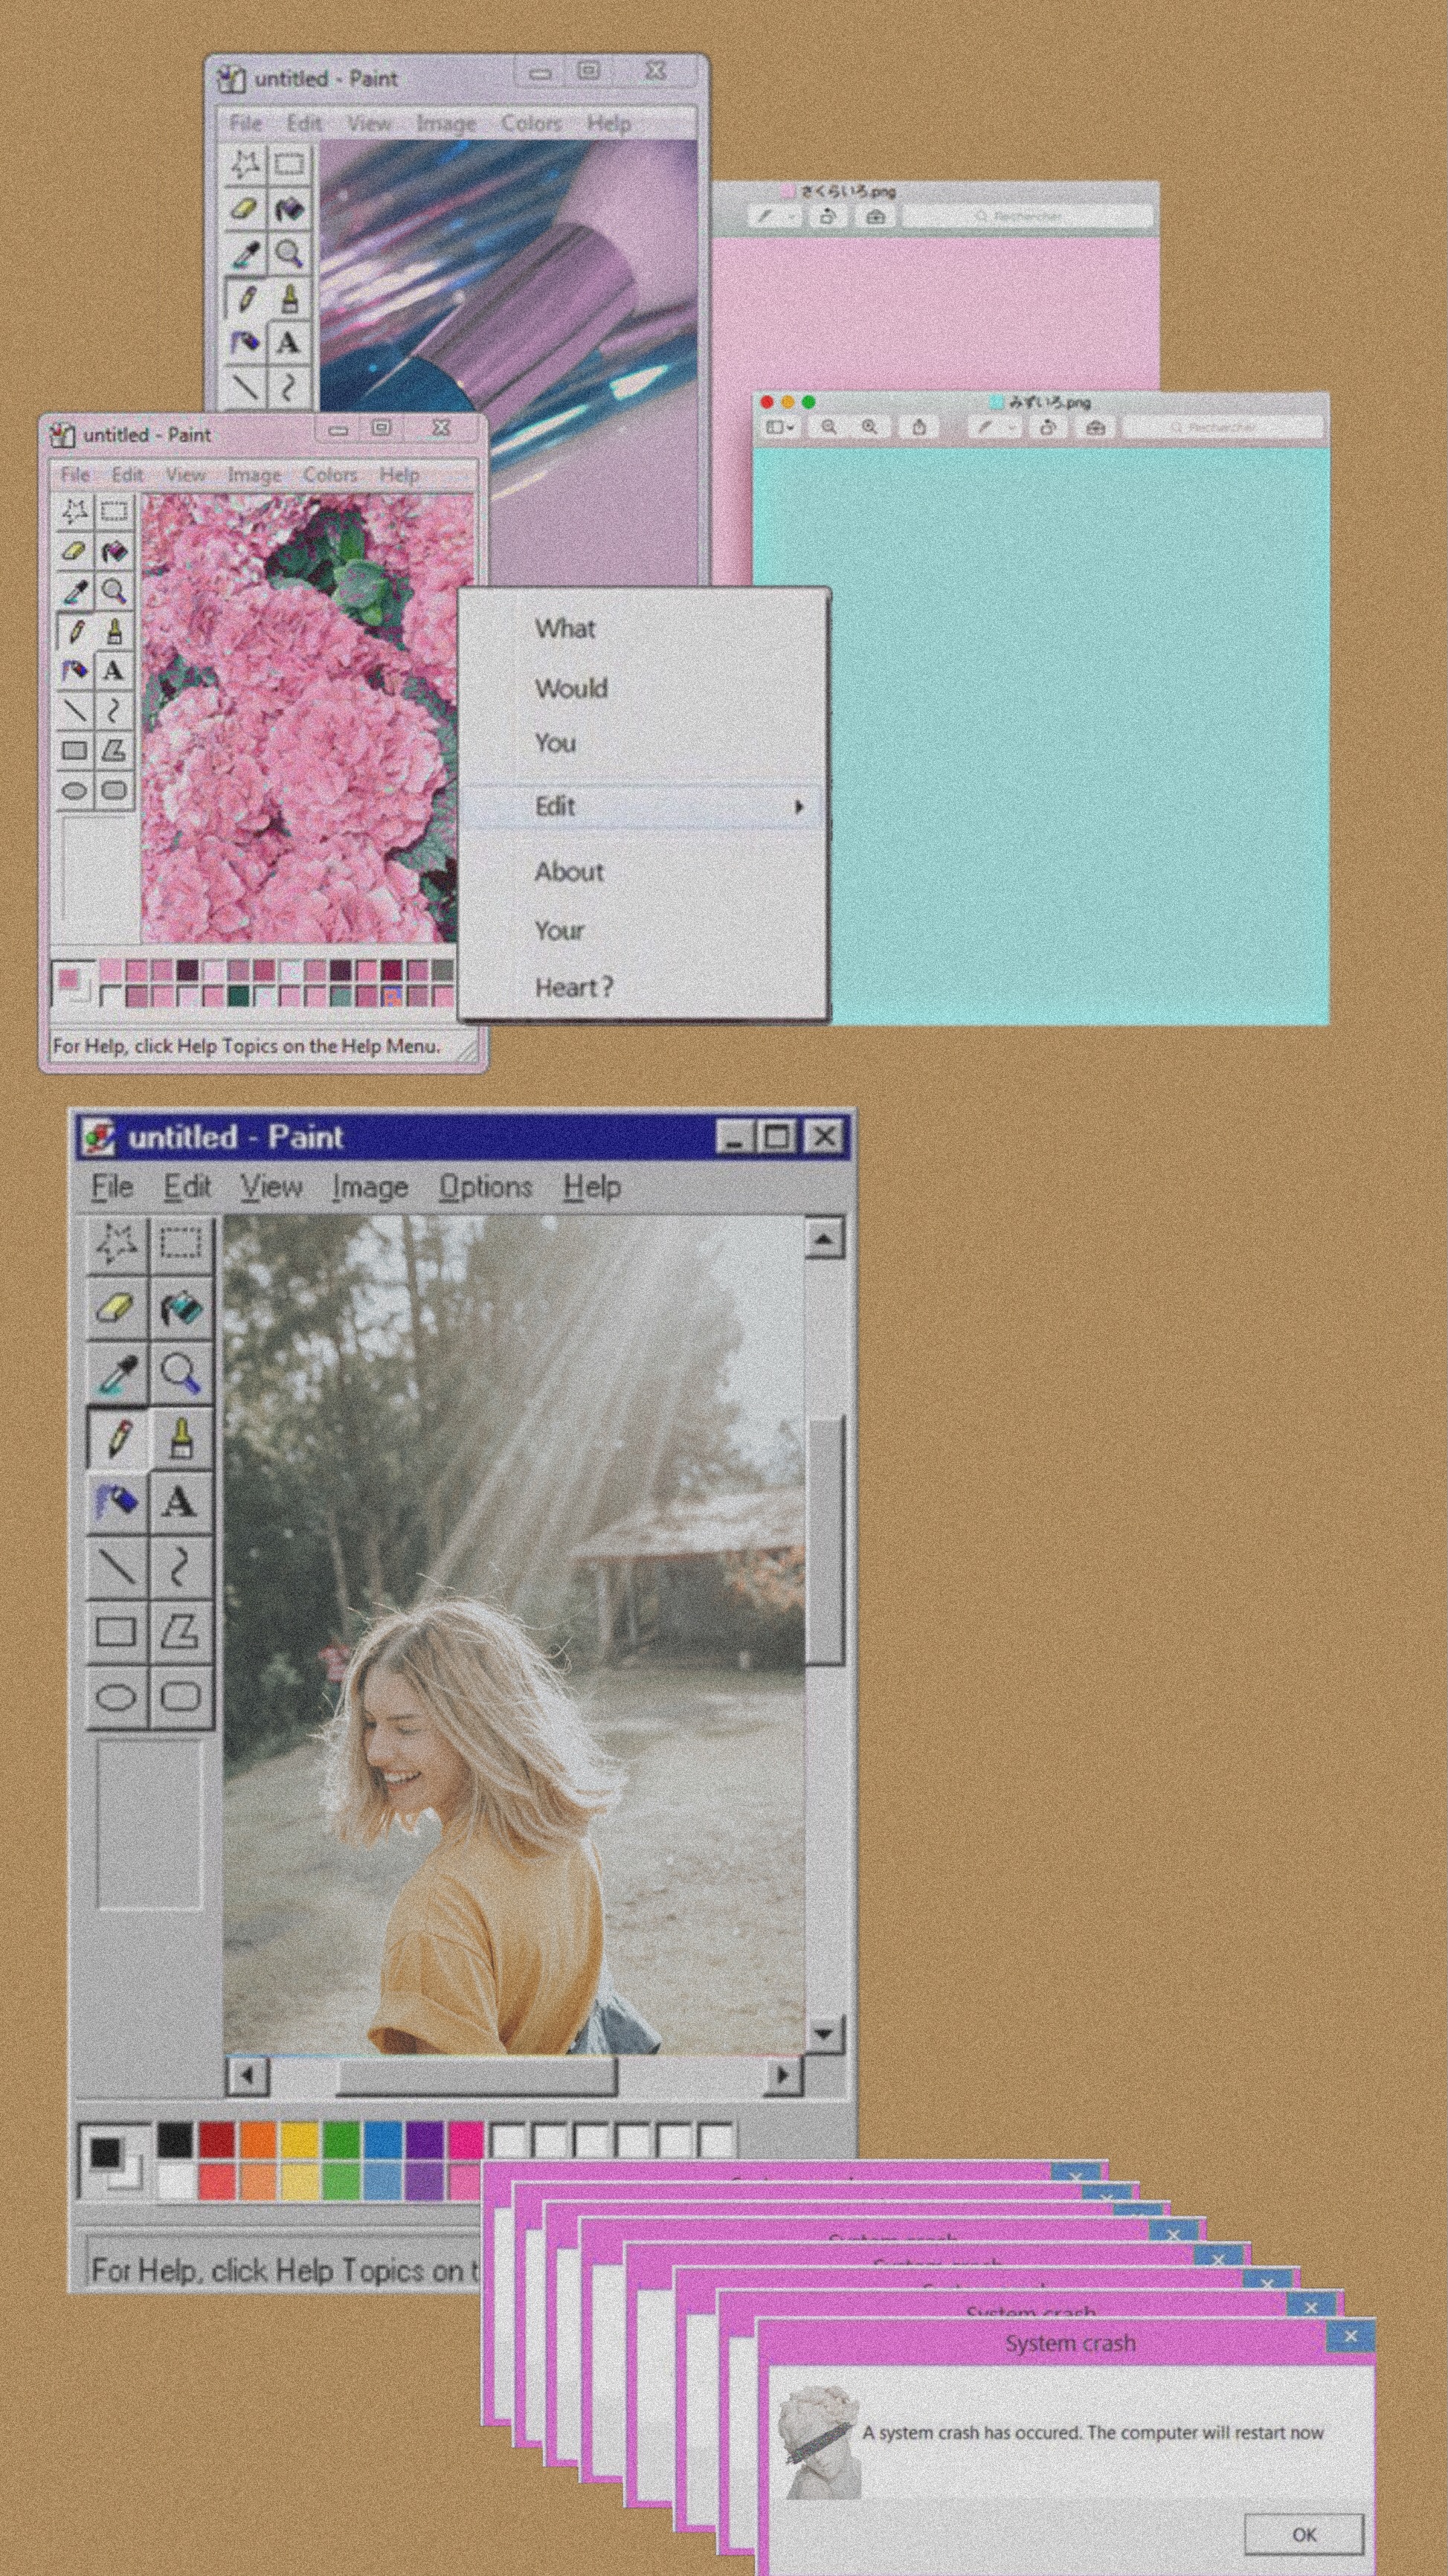Image resolution: width=1448 pixels, height=2576 pixels.
Task: Click horizontal scrollbar left arrow in Paint
Action: (x=247, y=2077)
